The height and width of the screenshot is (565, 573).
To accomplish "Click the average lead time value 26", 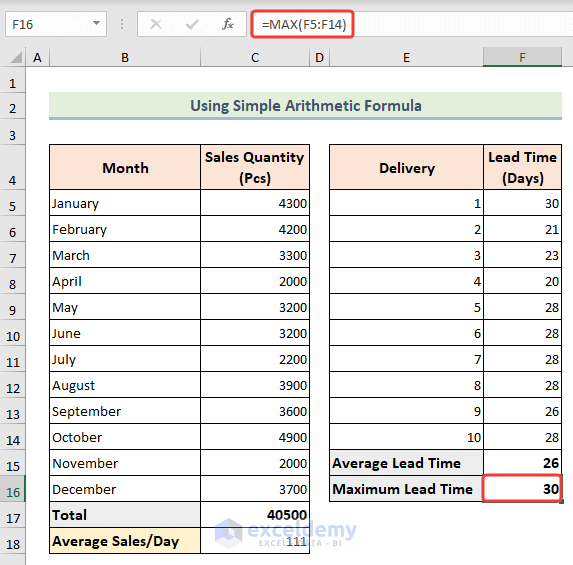I will coord(522,463).
